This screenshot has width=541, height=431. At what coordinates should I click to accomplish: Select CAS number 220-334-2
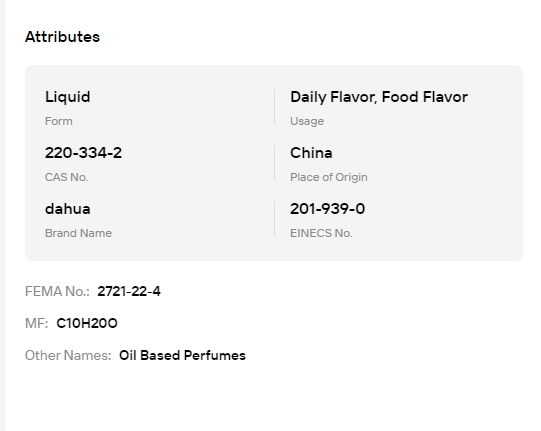click(83, 153)
